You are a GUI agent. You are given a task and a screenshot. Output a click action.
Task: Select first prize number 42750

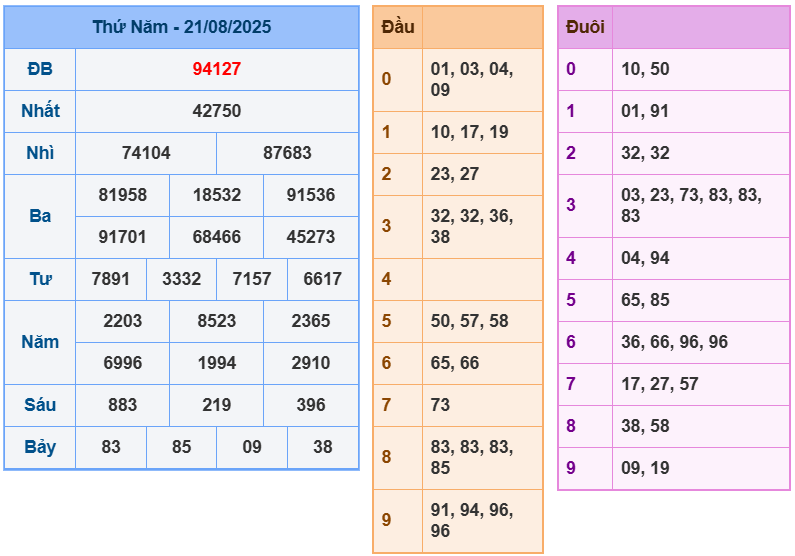point(217,111)
